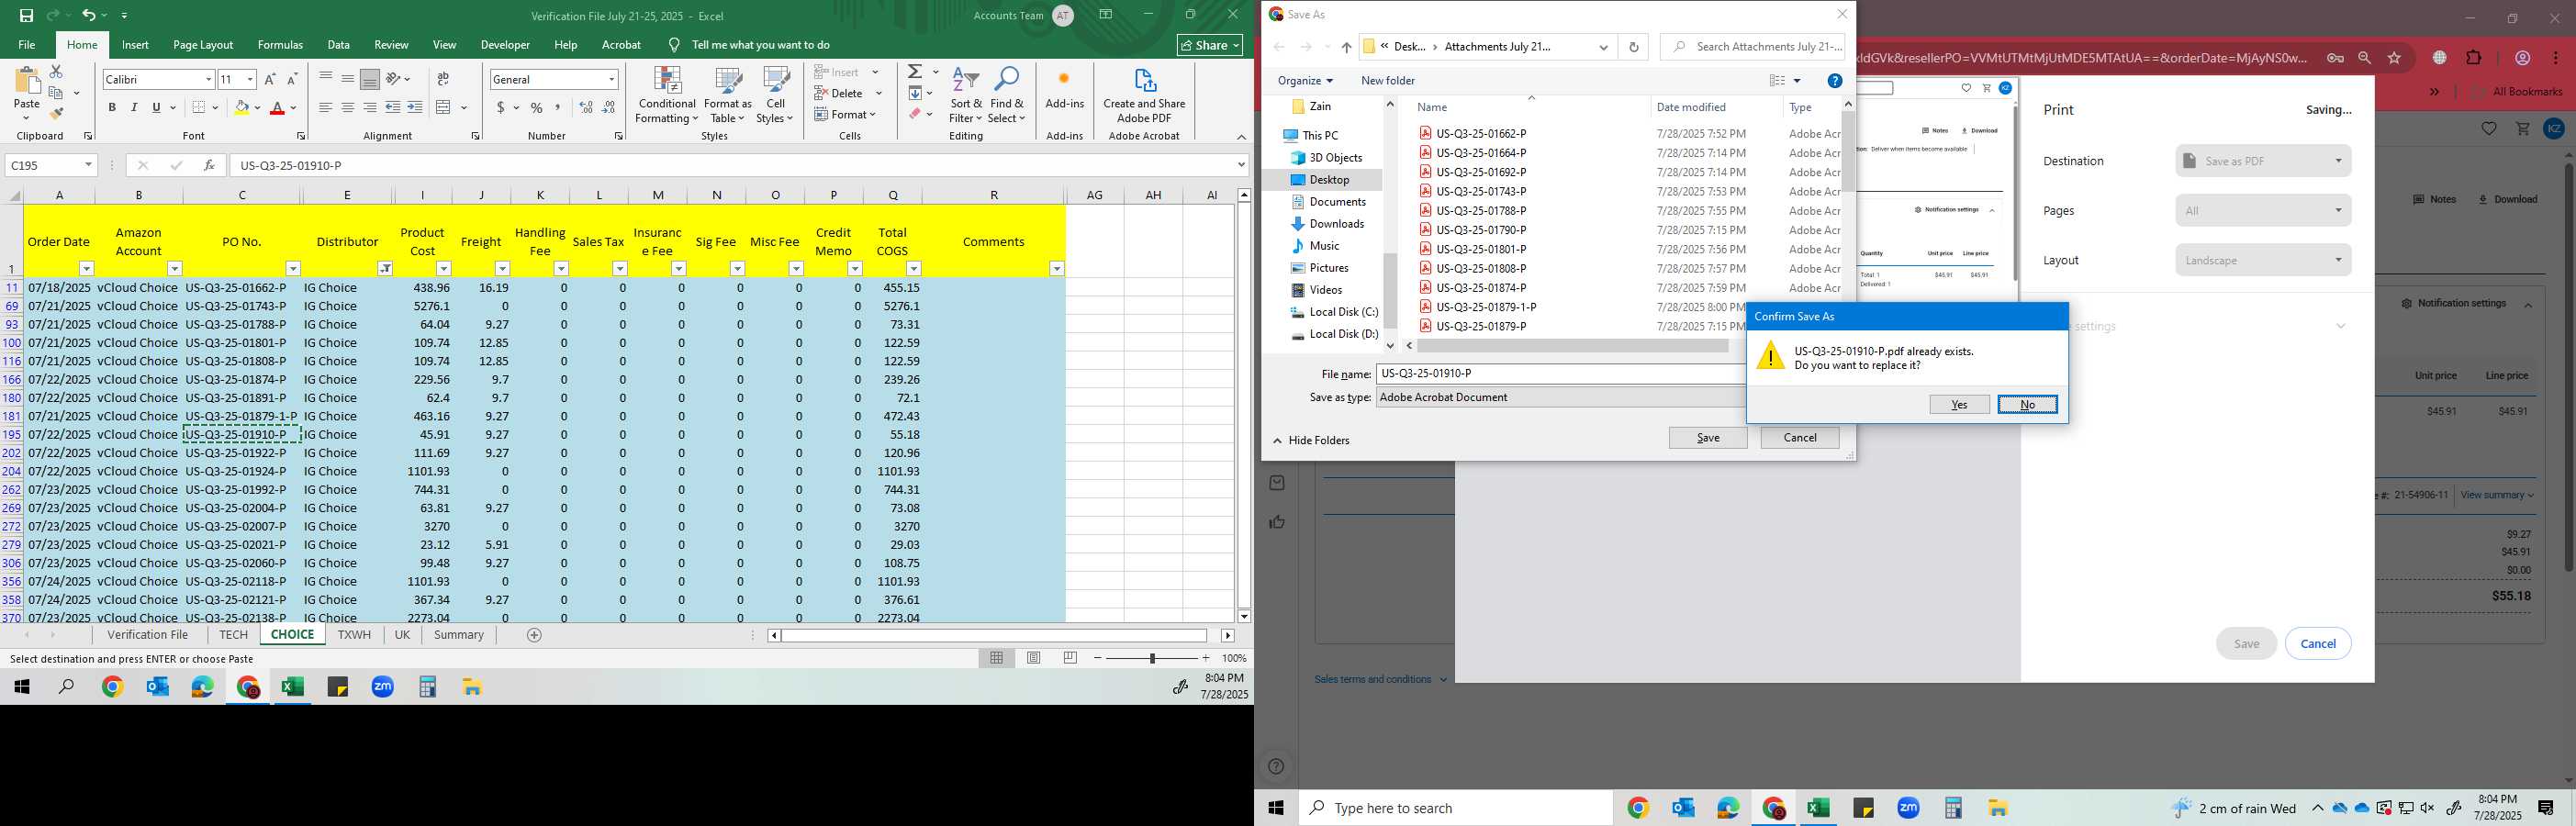Open the Distributor column filter dropdown
Screen dimensions: 2576x826
point(385,269)
